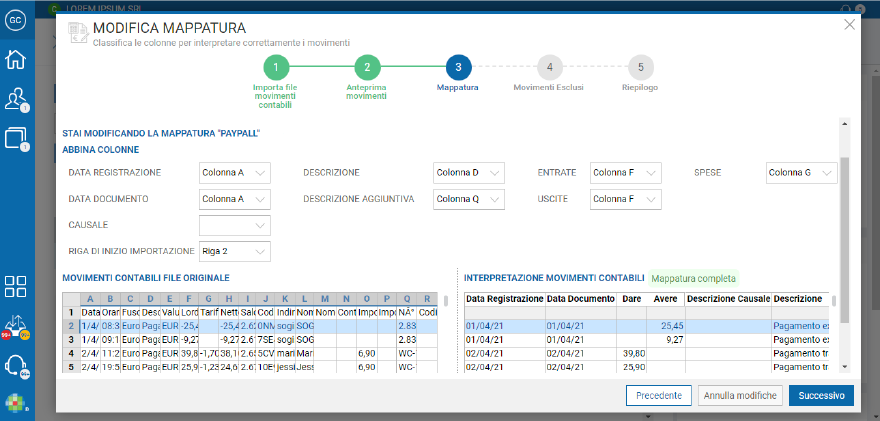
Task: Click Avere column header
Action: (666, 299)
